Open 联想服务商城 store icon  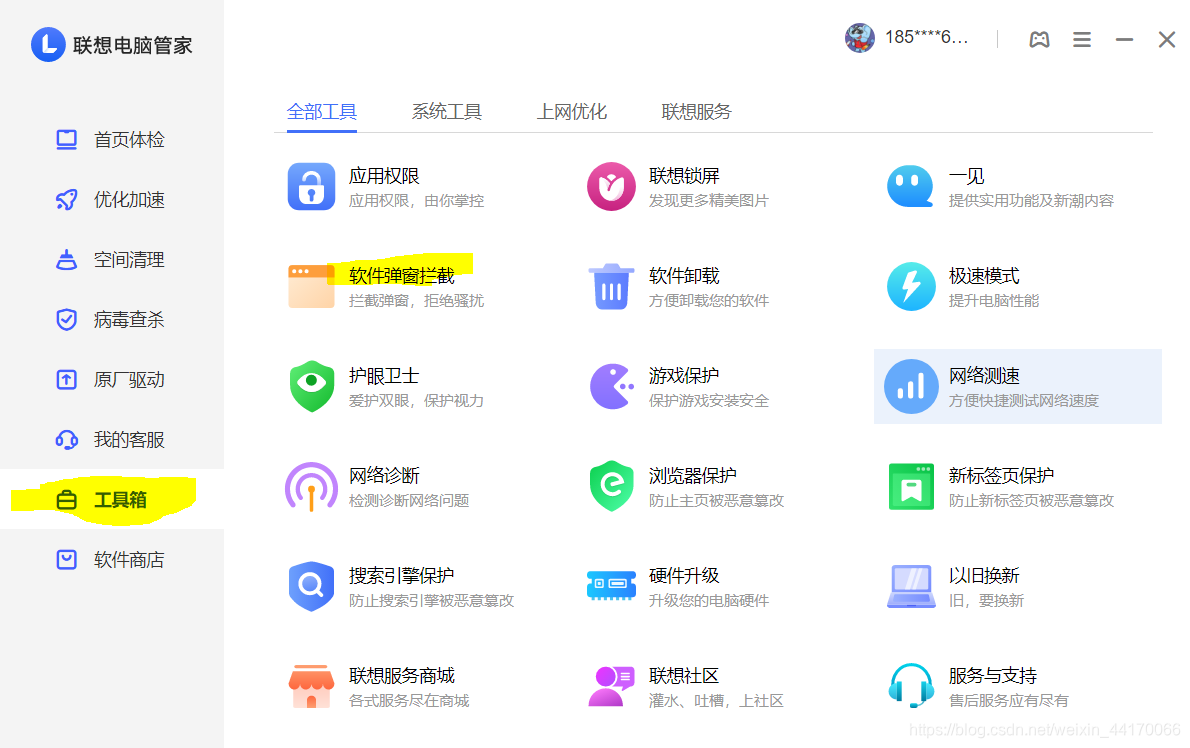coord(311,687)
